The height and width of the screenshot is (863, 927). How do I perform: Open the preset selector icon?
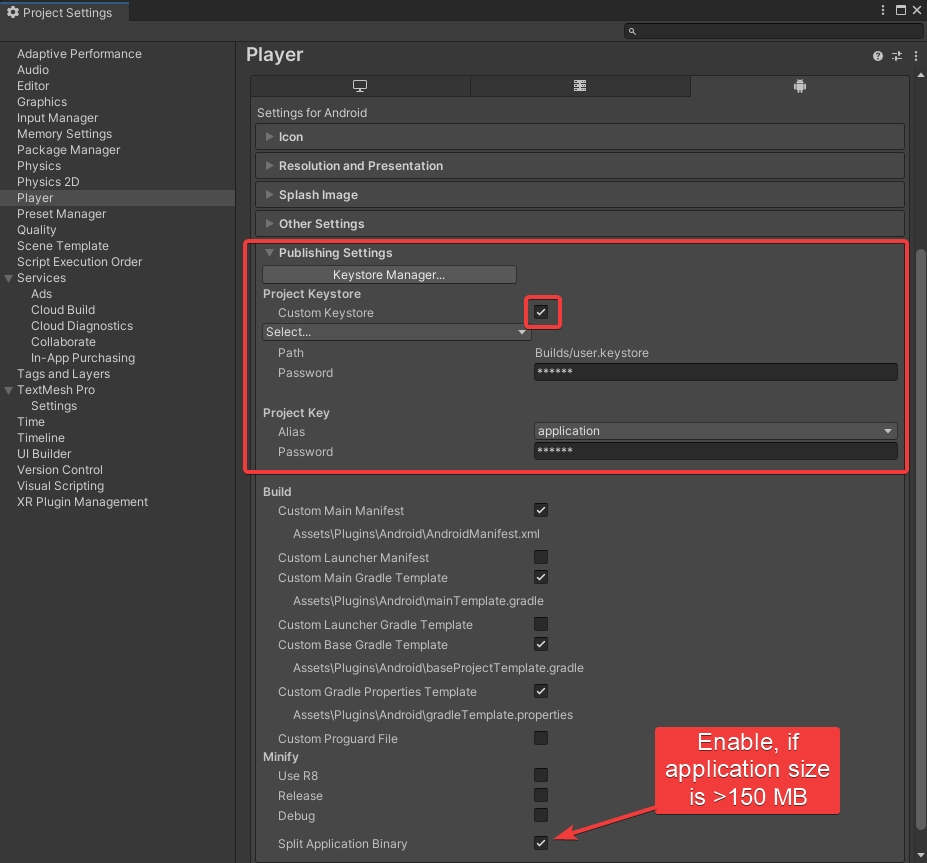tap(896, 56)
